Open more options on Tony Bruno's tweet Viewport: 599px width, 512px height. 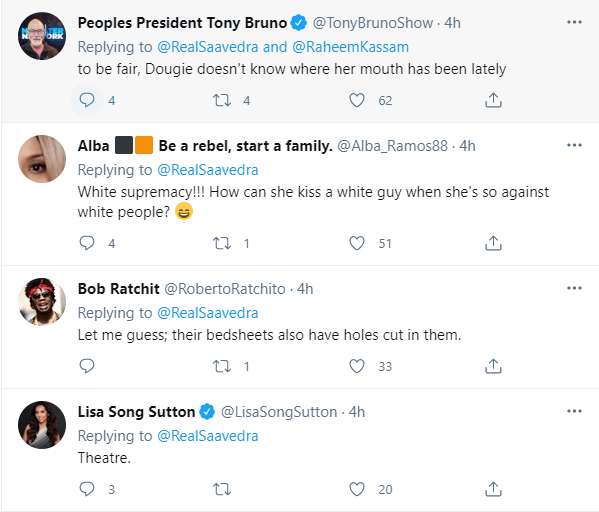pos(574,22)
